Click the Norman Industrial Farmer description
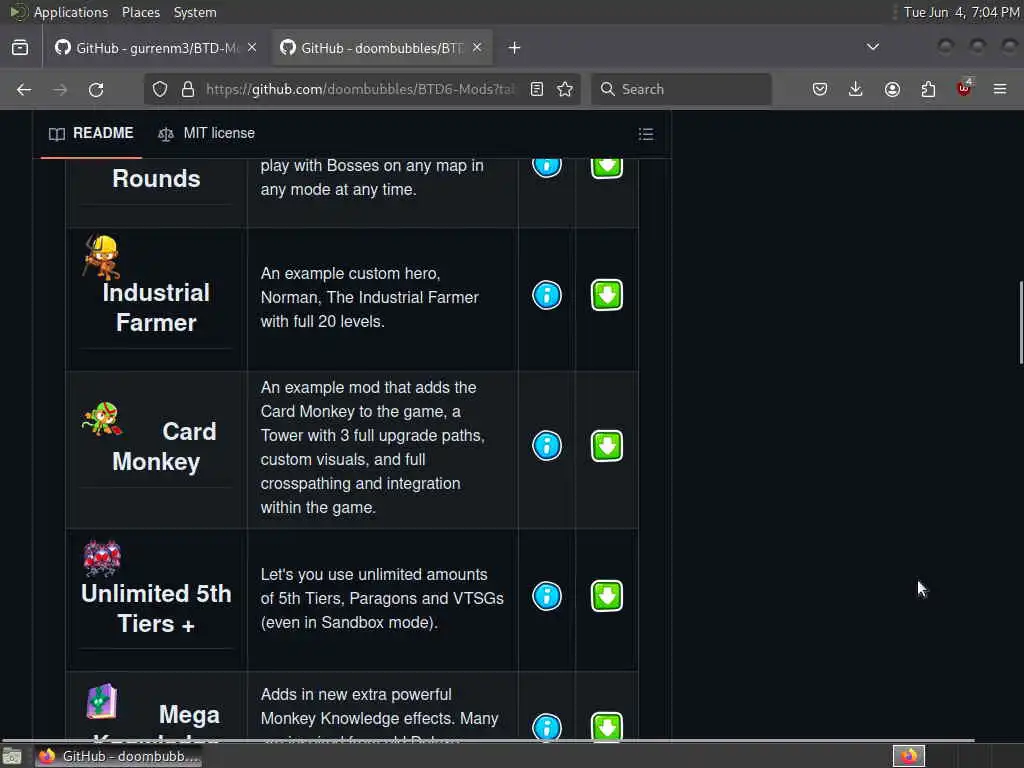Screen dimensions: 1024x768 [x=370, y=297]
